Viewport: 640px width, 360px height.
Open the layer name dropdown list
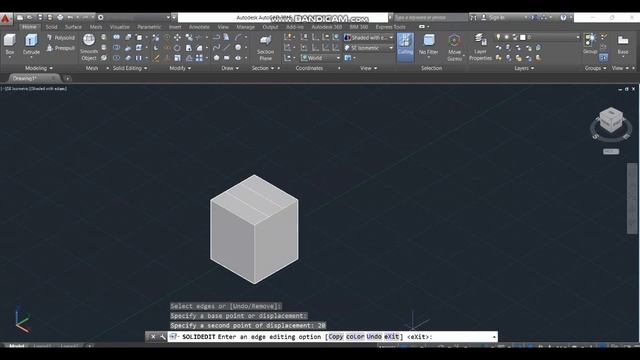(x=578, y=37)
